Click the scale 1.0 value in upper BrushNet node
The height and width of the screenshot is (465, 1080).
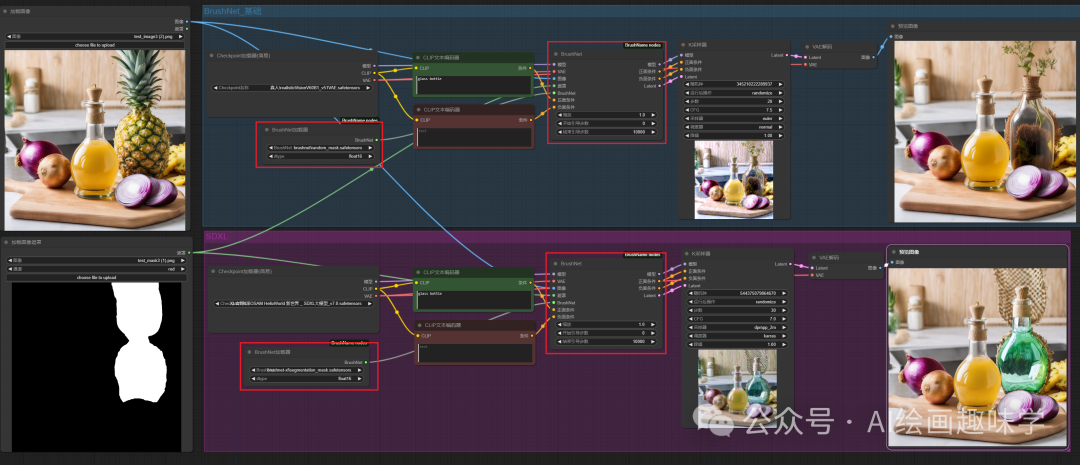pos(641,114)
